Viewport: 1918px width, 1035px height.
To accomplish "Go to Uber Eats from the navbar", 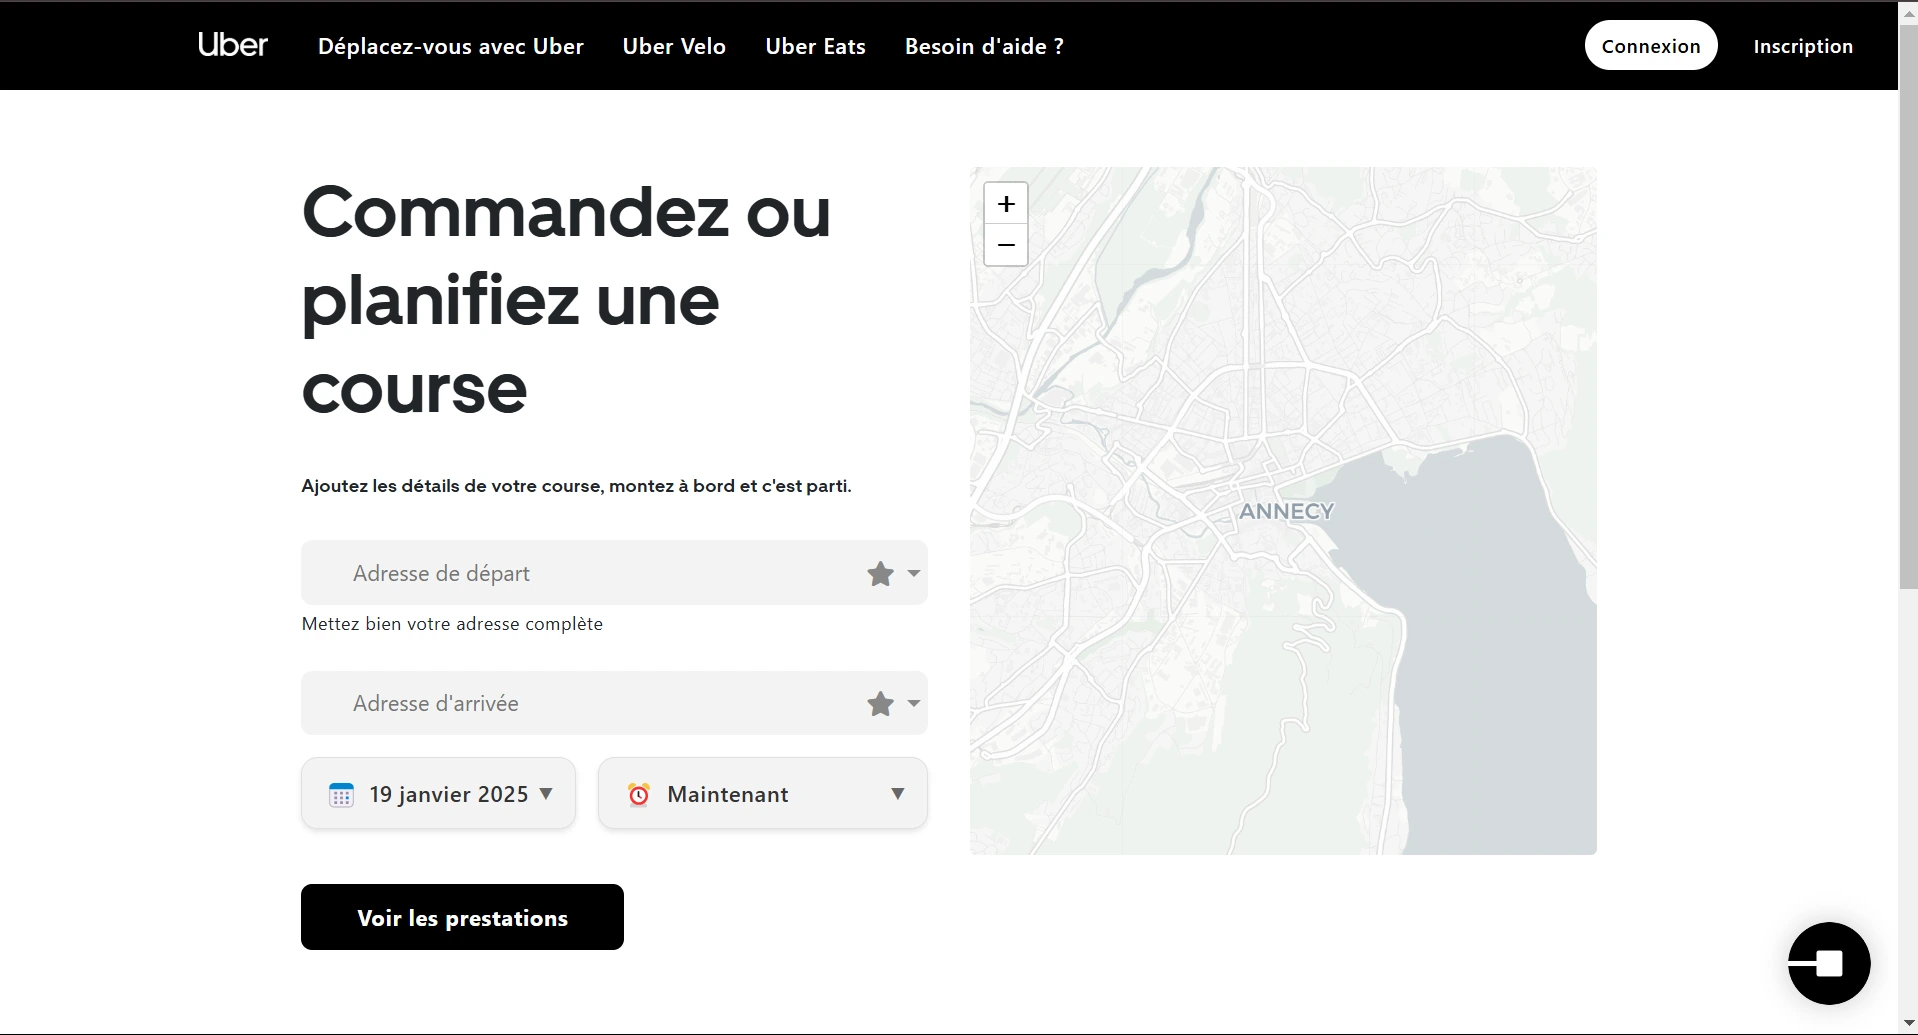I will [815, 46].
